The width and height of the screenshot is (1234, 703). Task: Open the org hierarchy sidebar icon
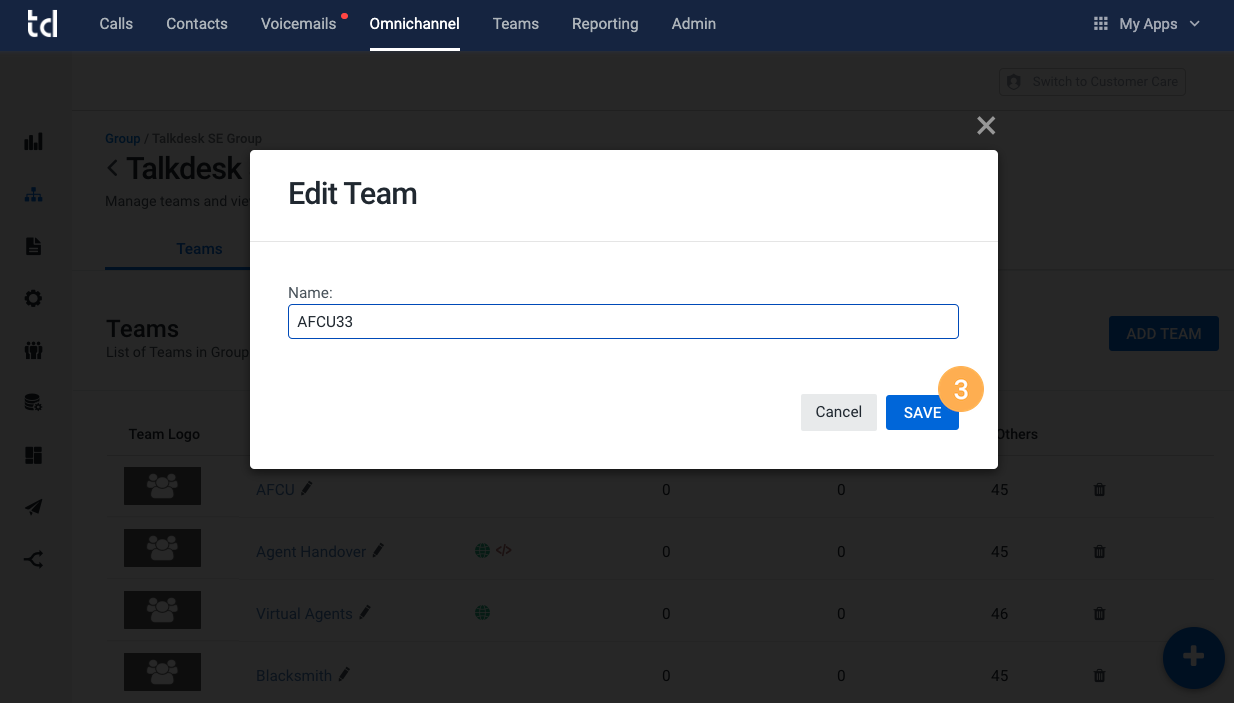[34, 194]
